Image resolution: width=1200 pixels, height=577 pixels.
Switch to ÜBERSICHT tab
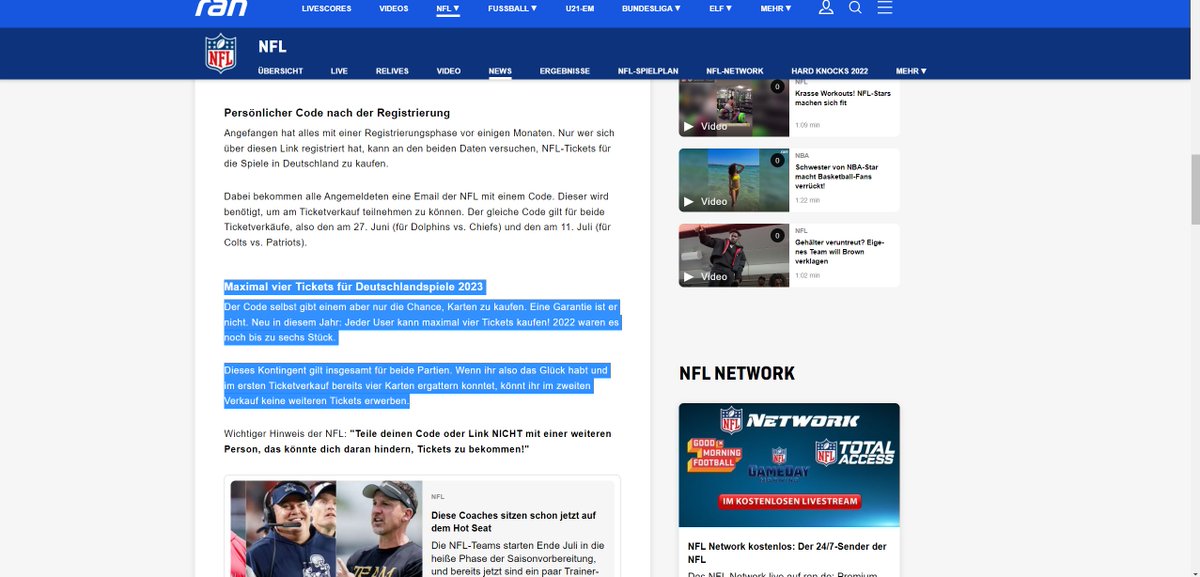pyautogui.click(x=280, y=71)
